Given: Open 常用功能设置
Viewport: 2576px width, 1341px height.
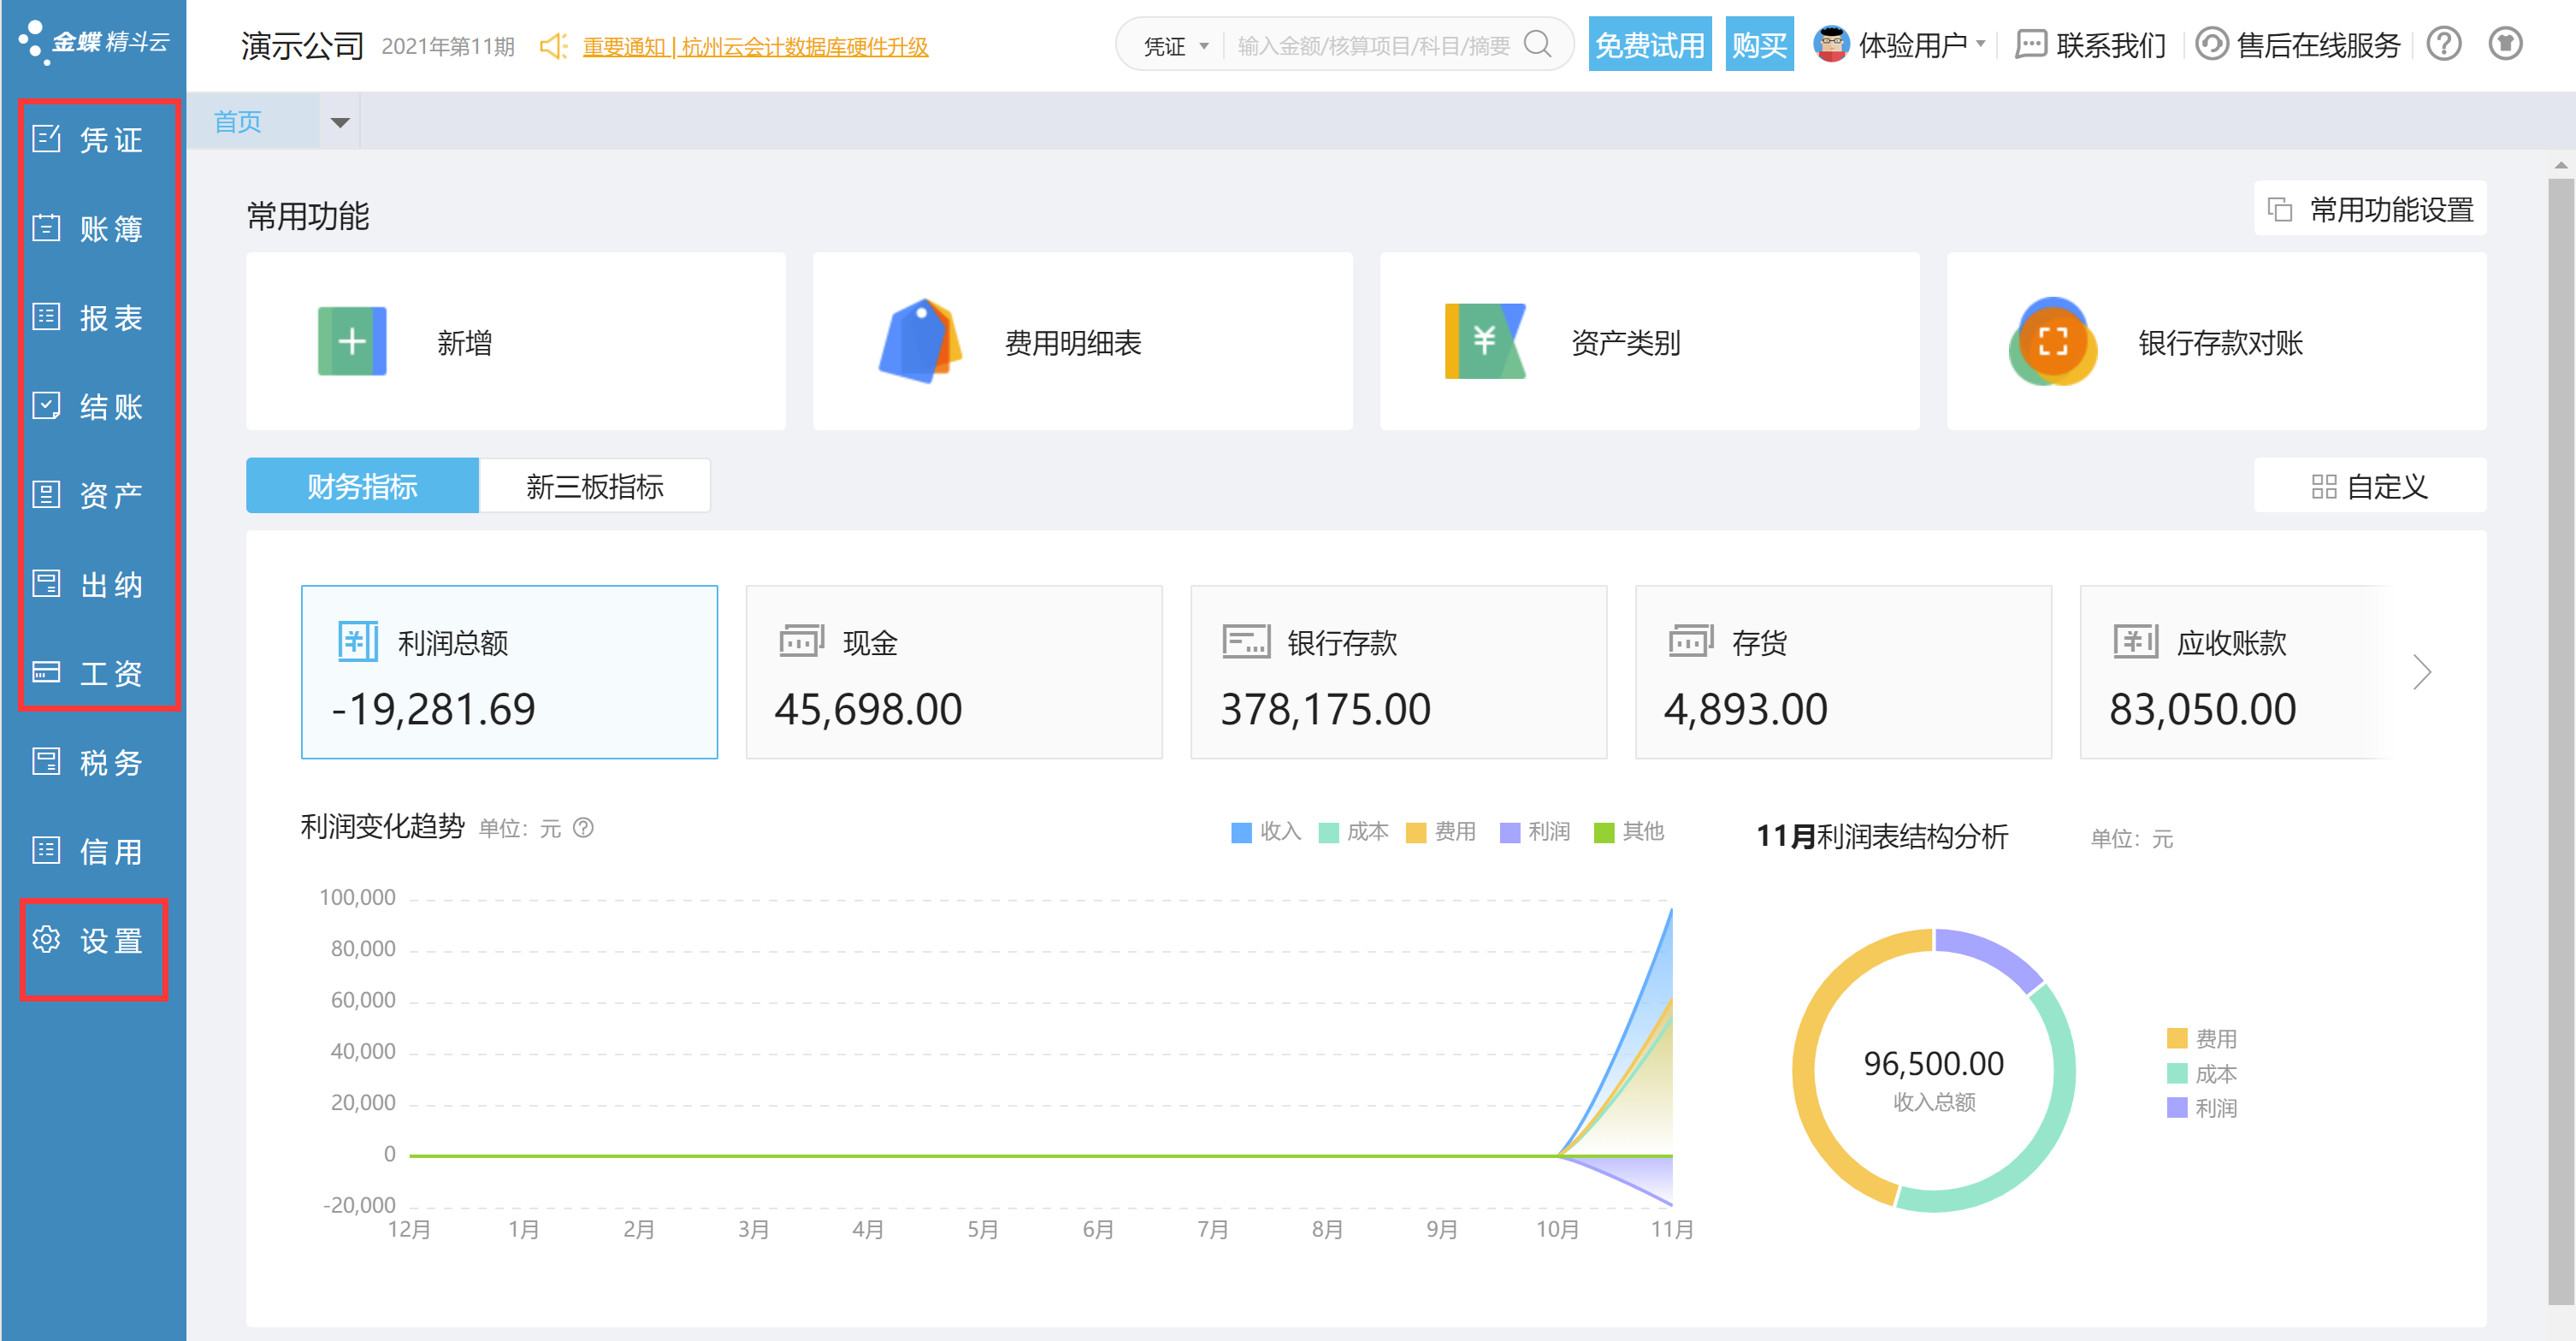Looking at the screenshot, I should pyautogui.click(x=2370, y=209).
